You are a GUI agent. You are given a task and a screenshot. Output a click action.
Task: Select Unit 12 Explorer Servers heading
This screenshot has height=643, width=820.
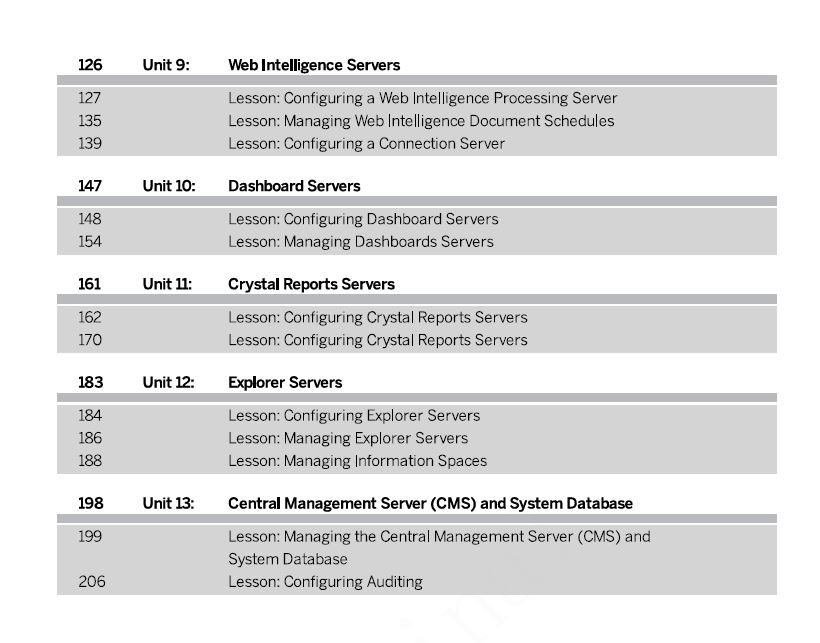tap(285, 382)
